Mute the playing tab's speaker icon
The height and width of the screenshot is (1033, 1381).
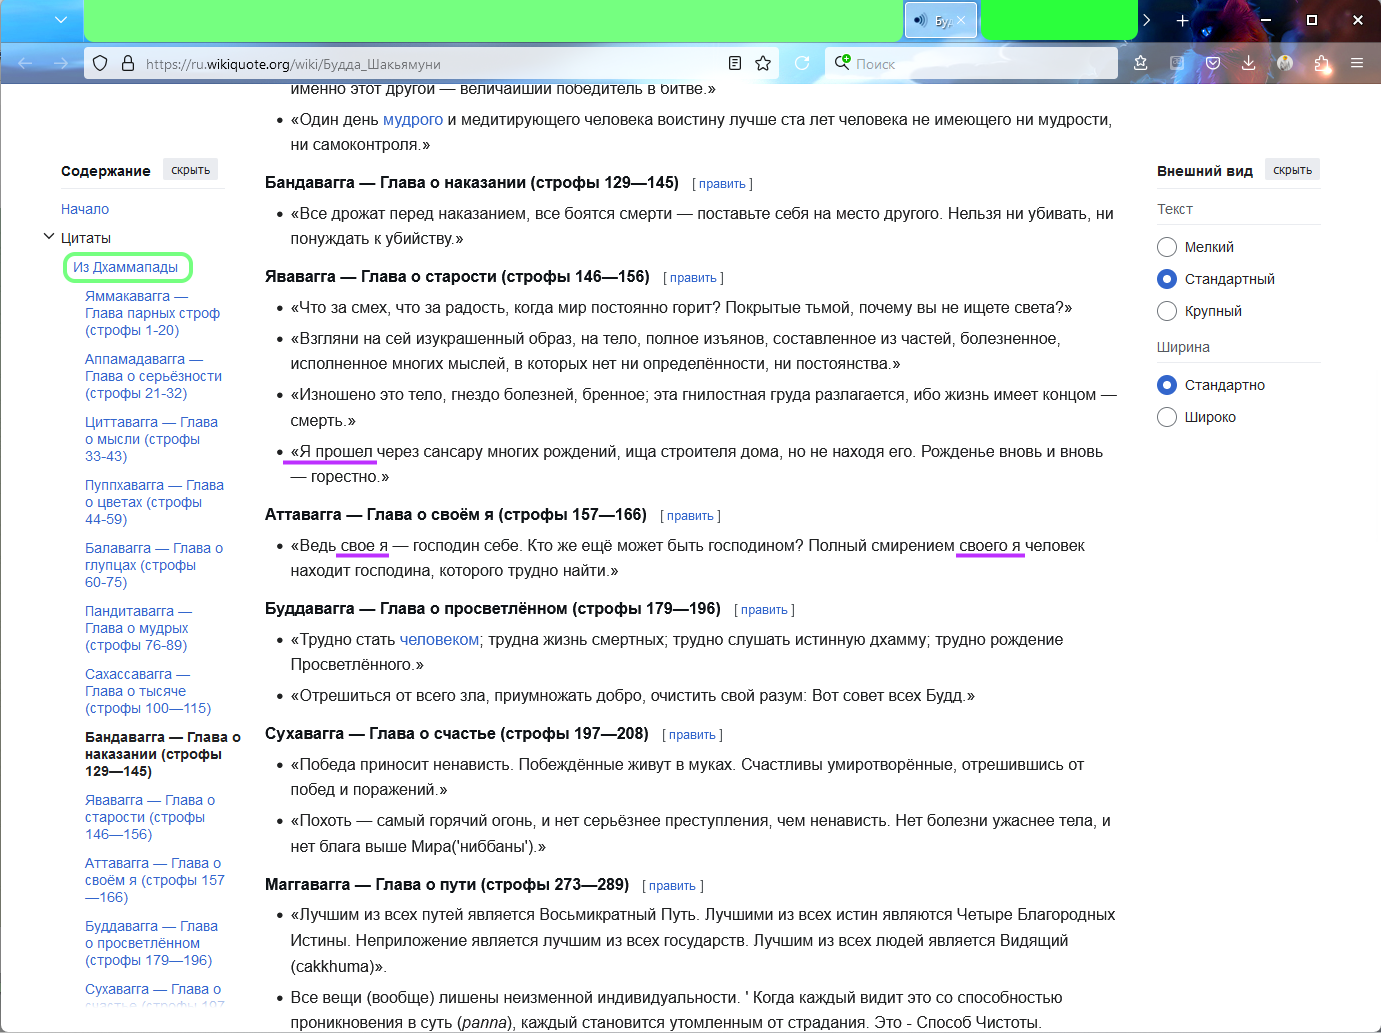(x=920, y=20)
